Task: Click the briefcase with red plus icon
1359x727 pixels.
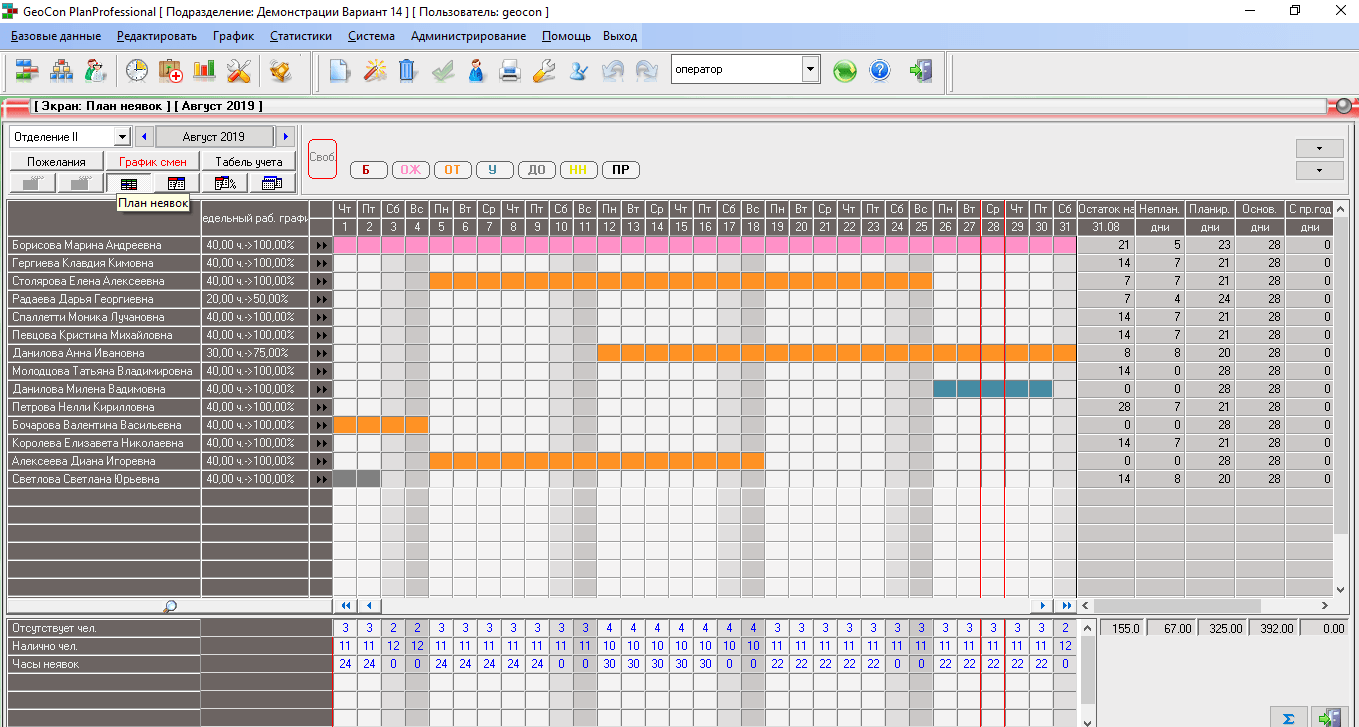Action: click(171, 71)
